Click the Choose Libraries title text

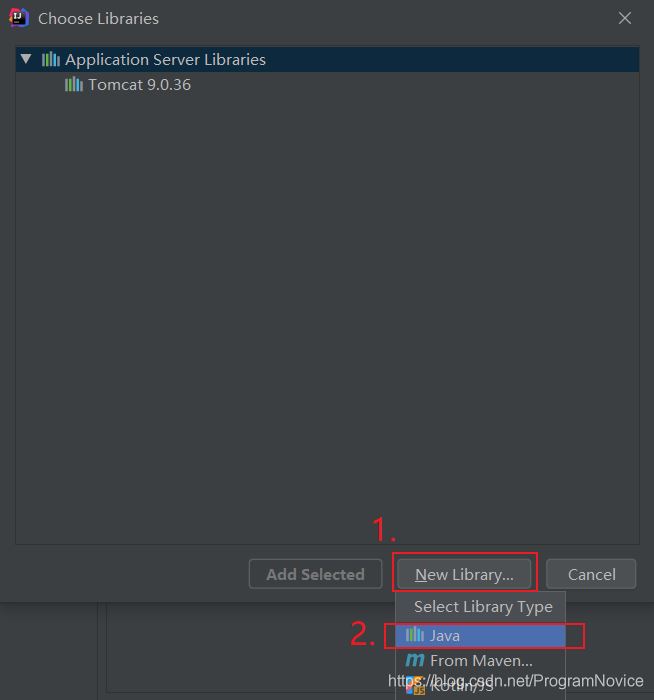click(x=98, y=18)
